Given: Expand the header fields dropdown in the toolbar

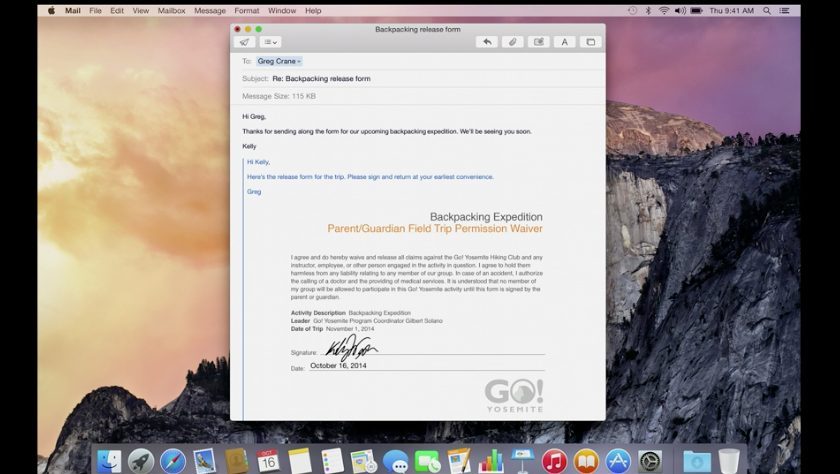Looking at the screenshot, I should pos(270,42).
